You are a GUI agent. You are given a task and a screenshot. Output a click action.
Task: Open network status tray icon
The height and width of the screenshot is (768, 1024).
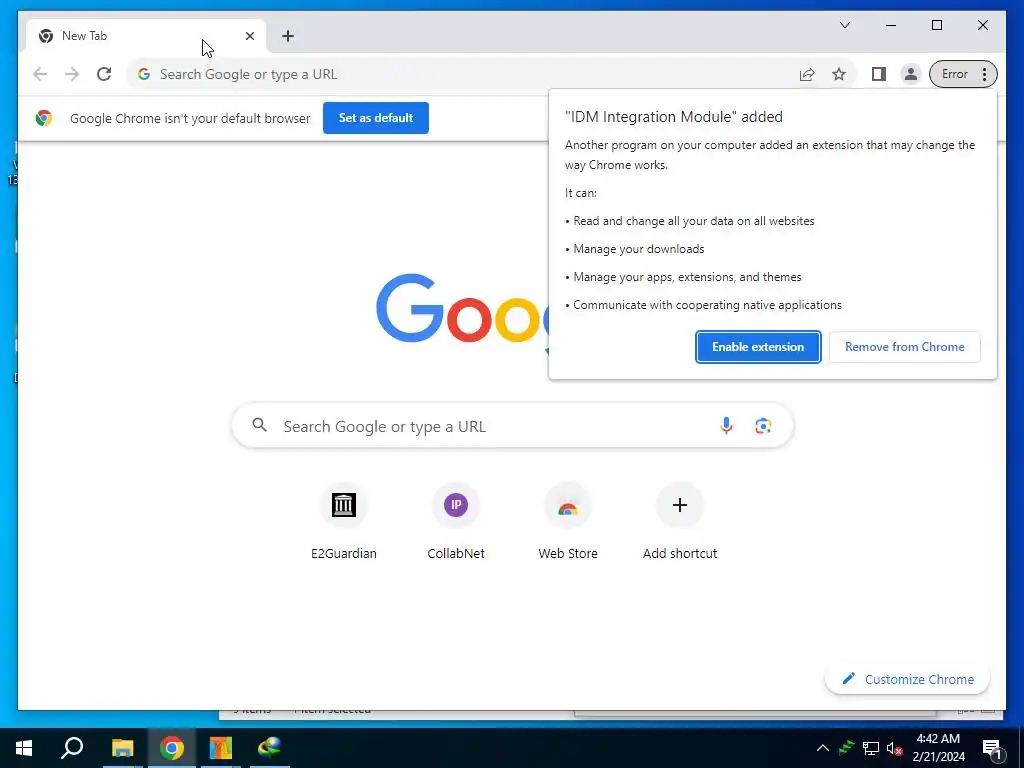[x=871, y=748]
